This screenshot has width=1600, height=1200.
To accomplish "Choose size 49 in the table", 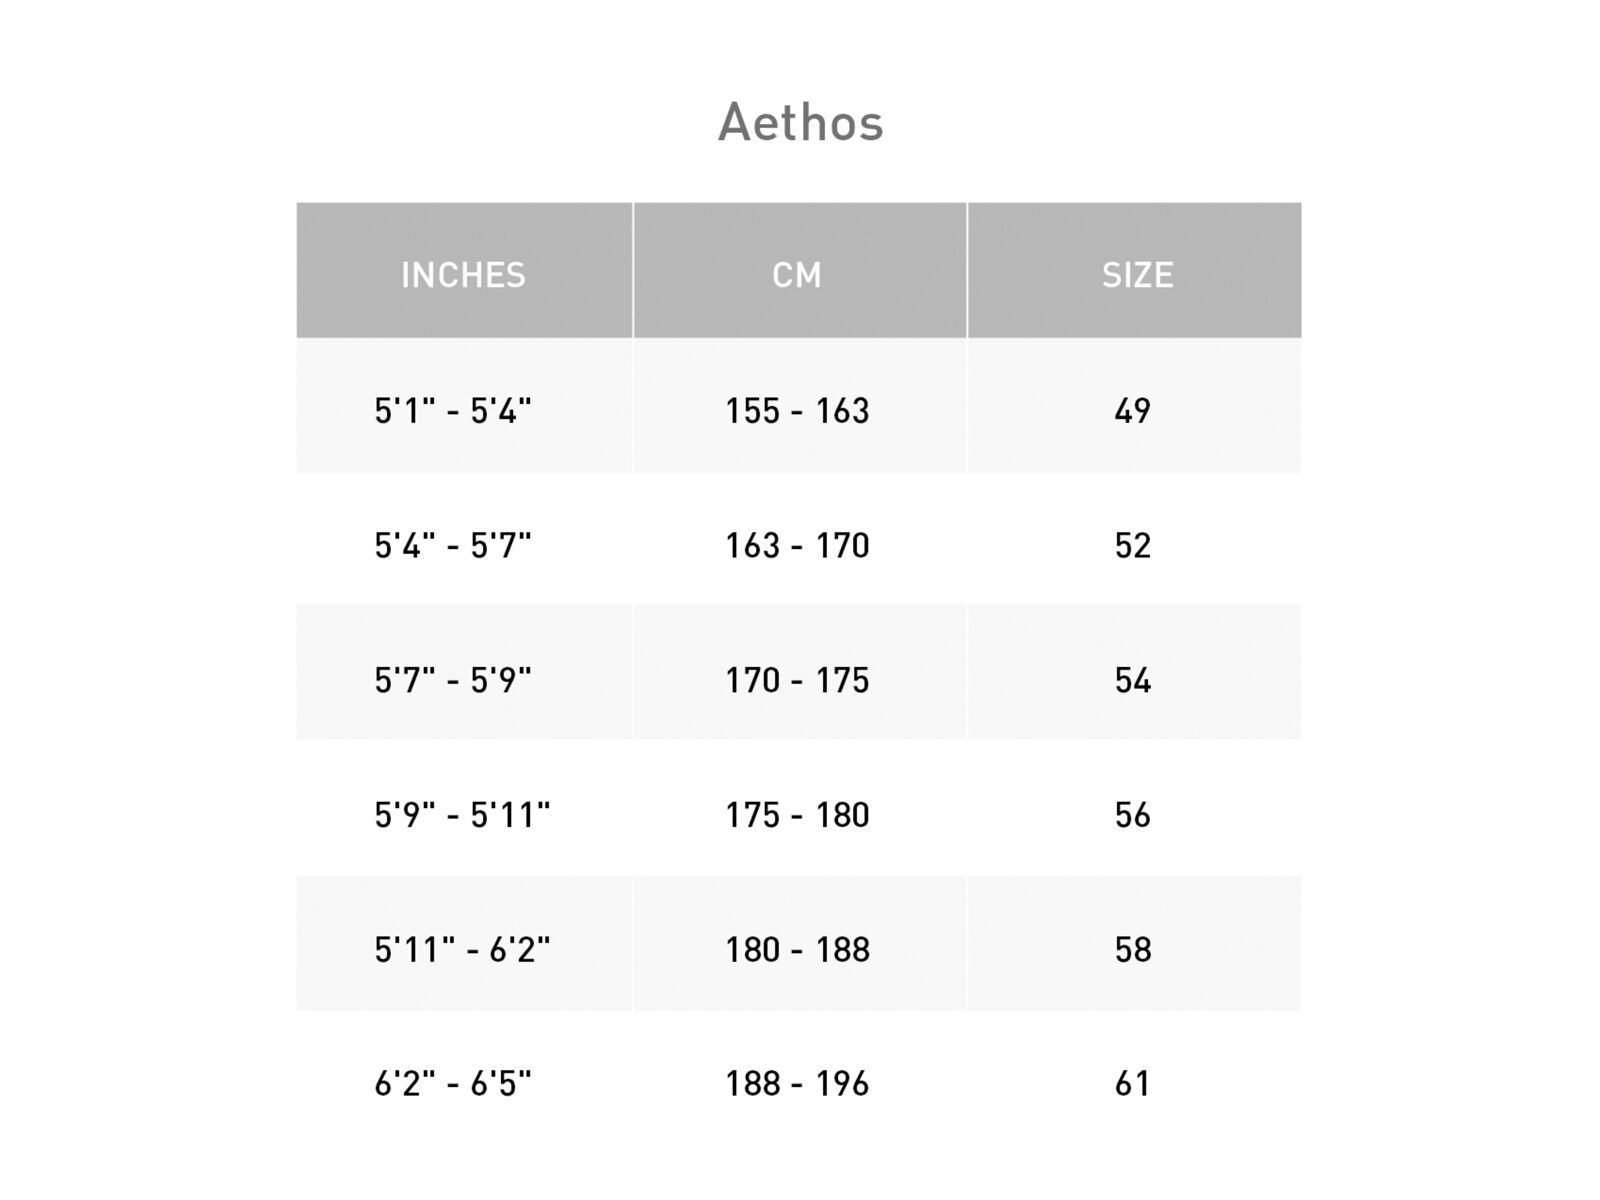I will coord(1133,411).
